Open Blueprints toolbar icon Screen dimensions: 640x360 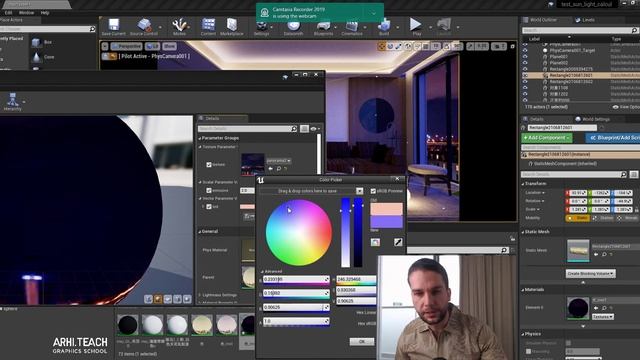(323, 28)
